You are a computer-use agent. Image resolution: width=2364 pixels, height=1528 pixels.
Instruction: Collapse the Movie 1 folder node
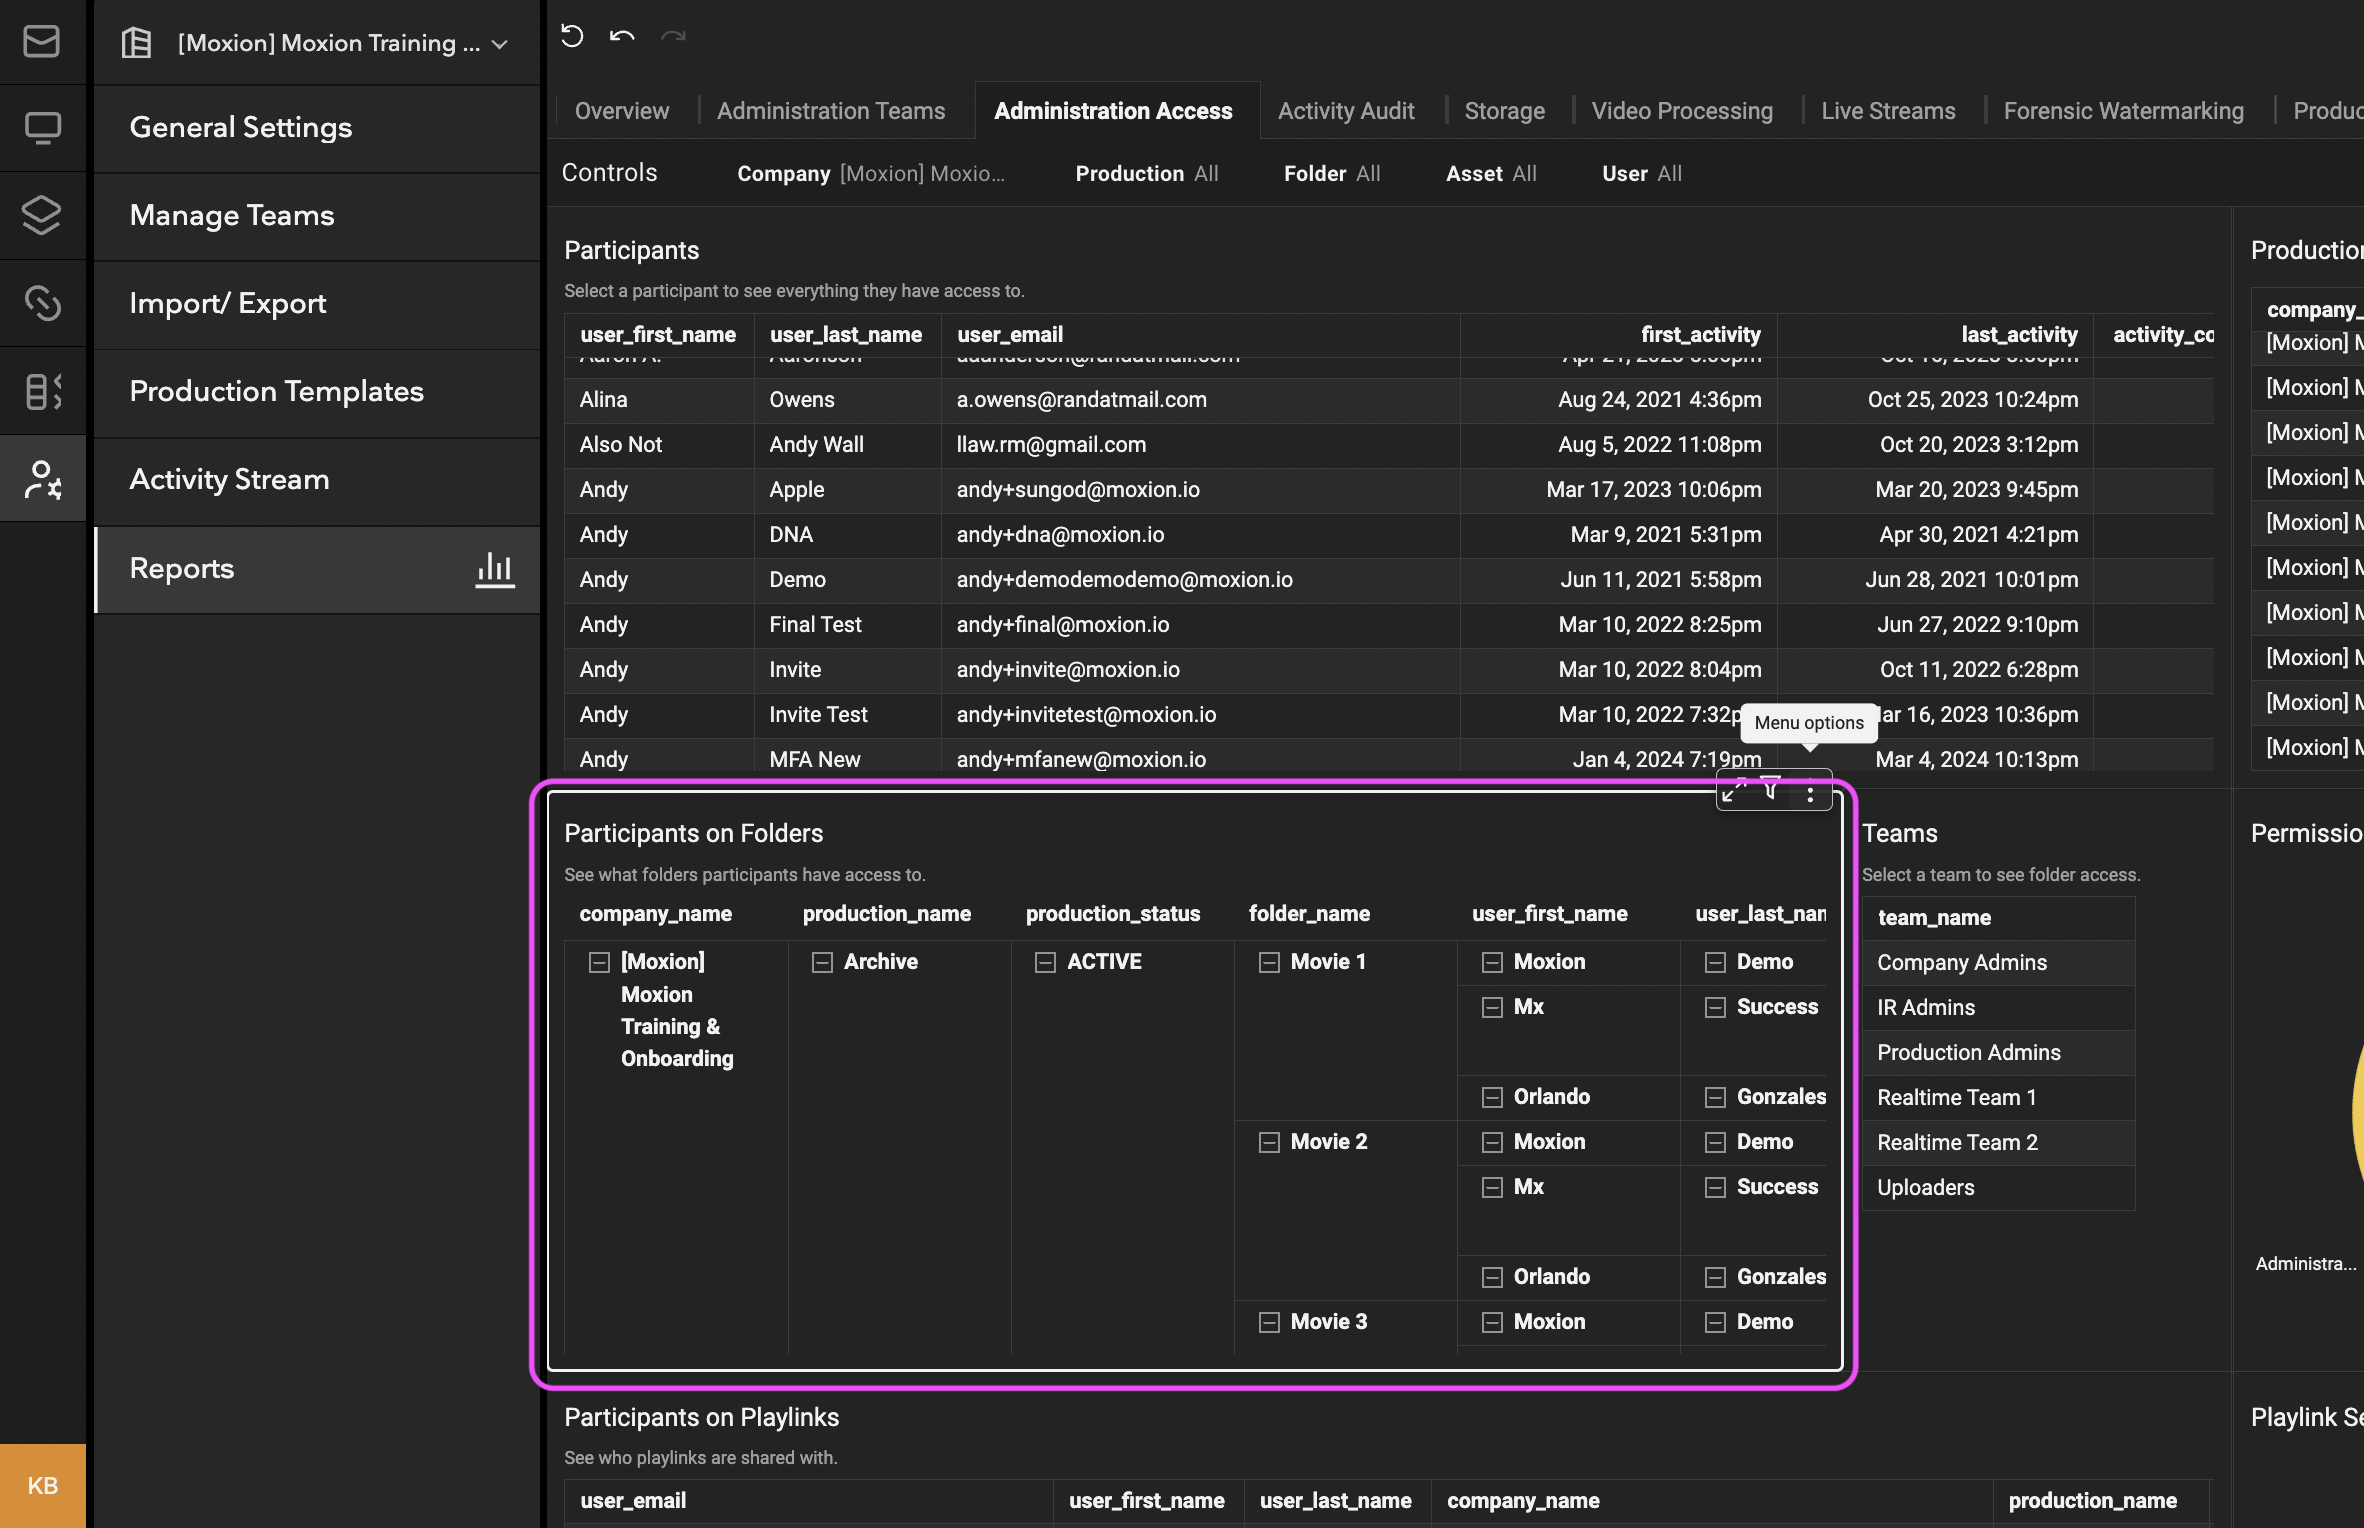[x=1269, y=961]
